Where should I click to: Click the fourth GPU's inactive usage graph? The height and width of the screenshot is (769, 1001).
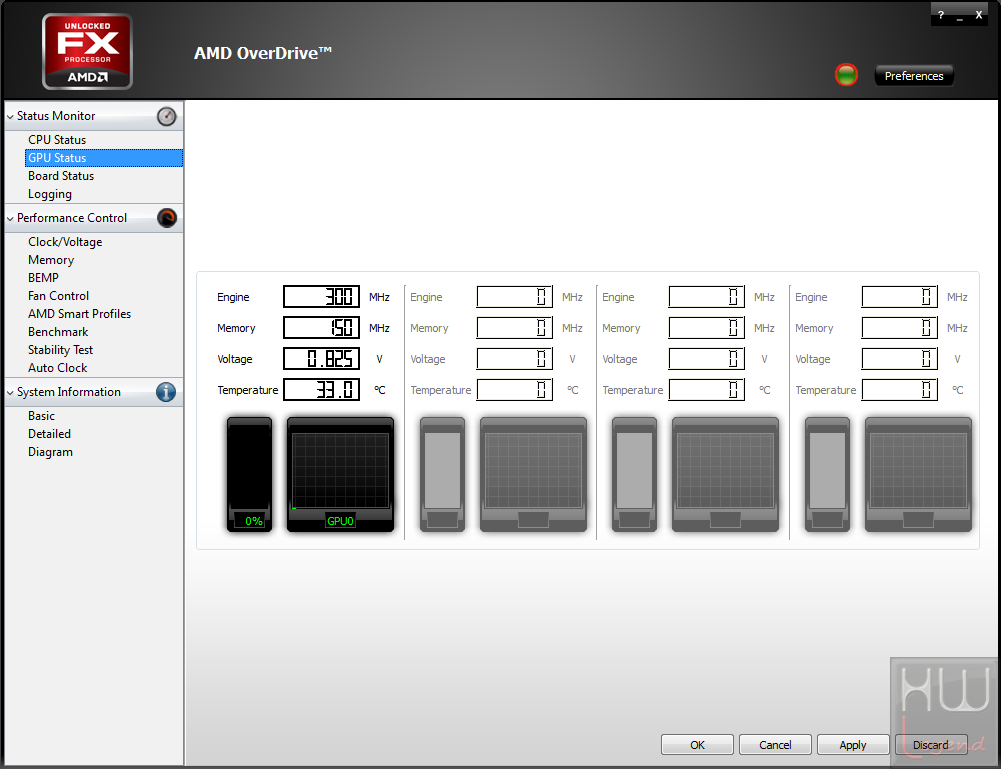(918, 474)
